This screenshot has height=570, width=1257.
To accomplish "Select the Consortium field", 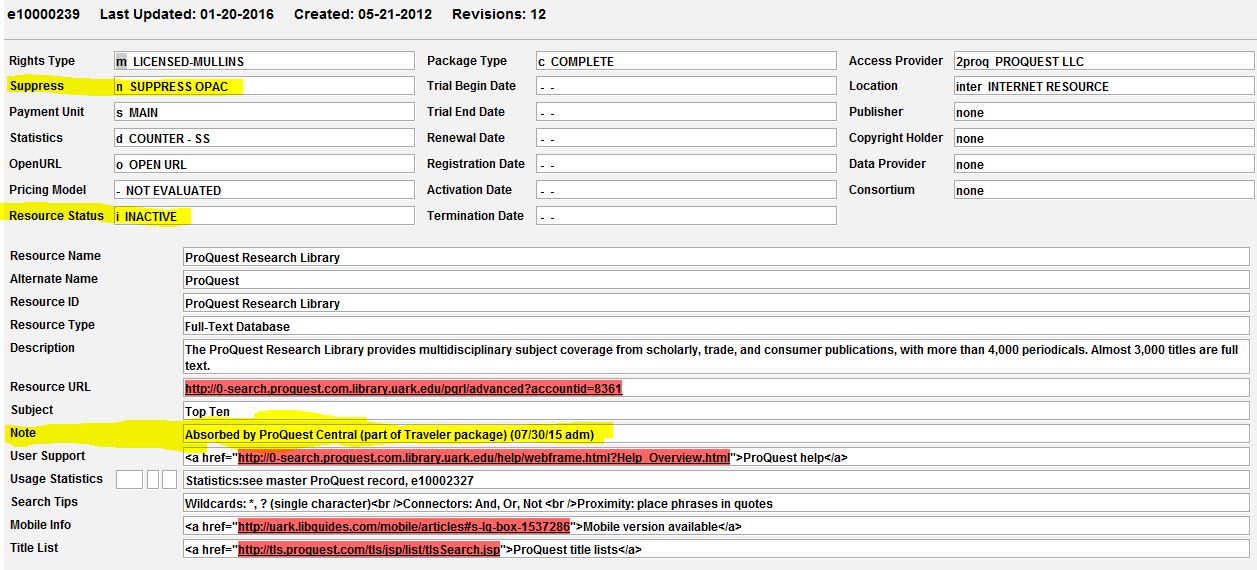I will [x=1104, y=190].
